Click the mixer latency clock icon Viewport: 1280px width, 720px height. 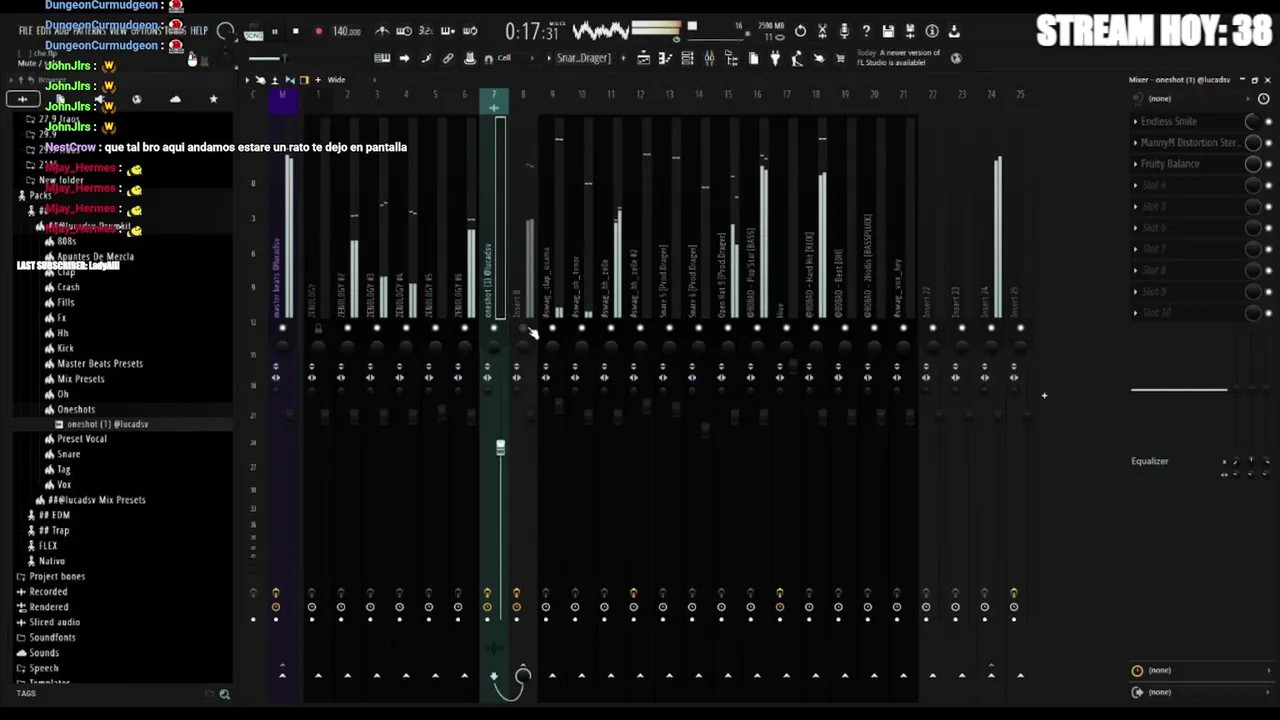click(x=1263, y=98)
